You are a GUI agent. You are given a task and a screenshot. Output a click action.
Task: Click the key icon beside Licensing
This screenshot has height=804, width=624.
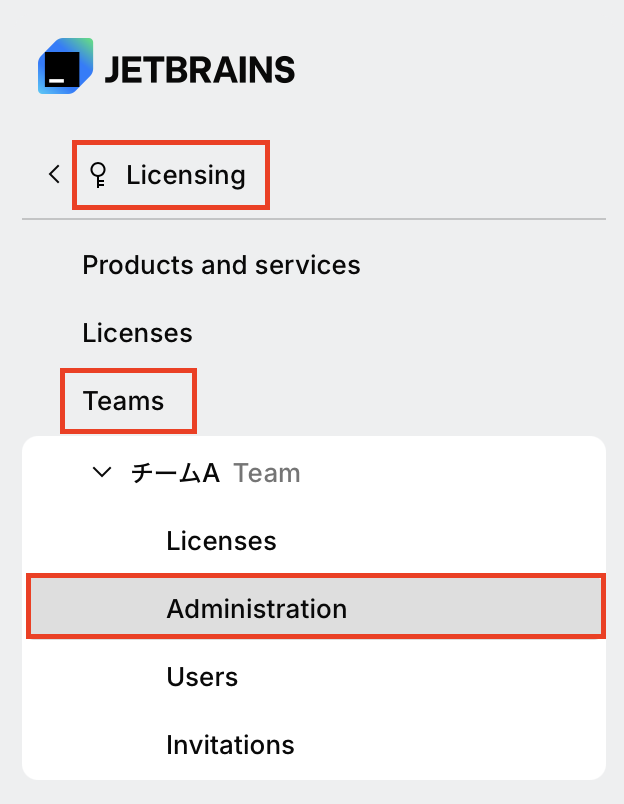pos(98,175)
